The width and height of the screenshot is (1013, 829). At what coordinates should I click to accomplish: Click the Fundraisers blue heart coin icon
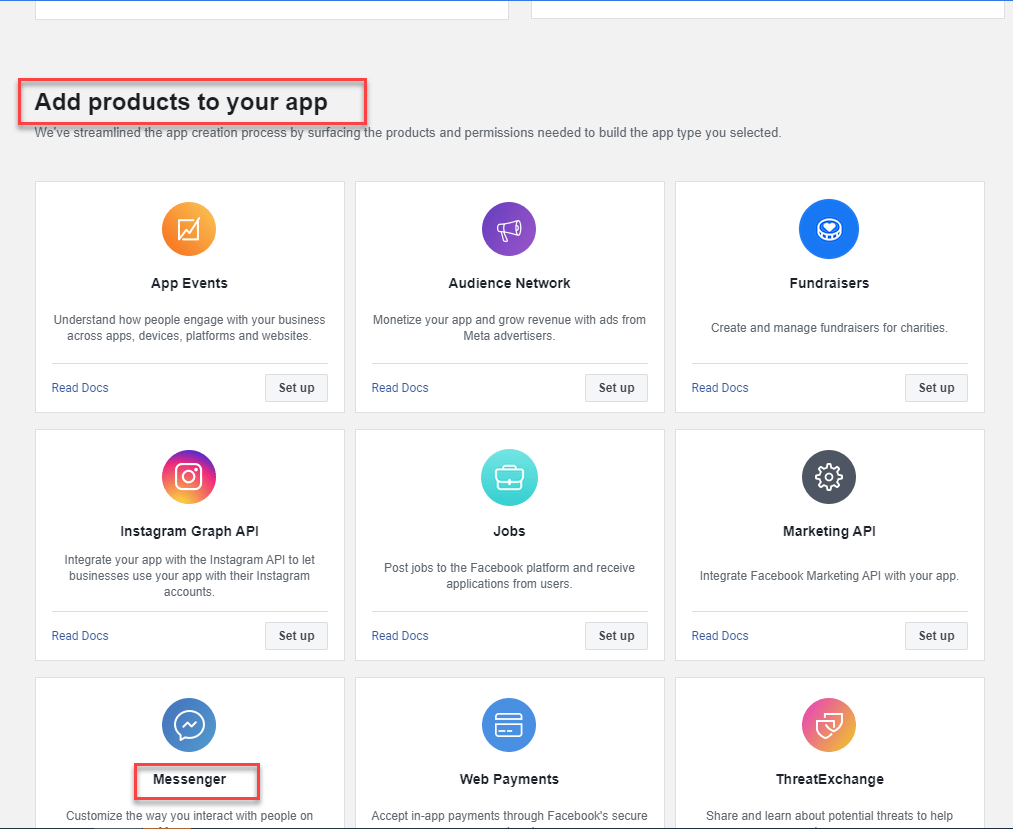[x=829, y=229]
